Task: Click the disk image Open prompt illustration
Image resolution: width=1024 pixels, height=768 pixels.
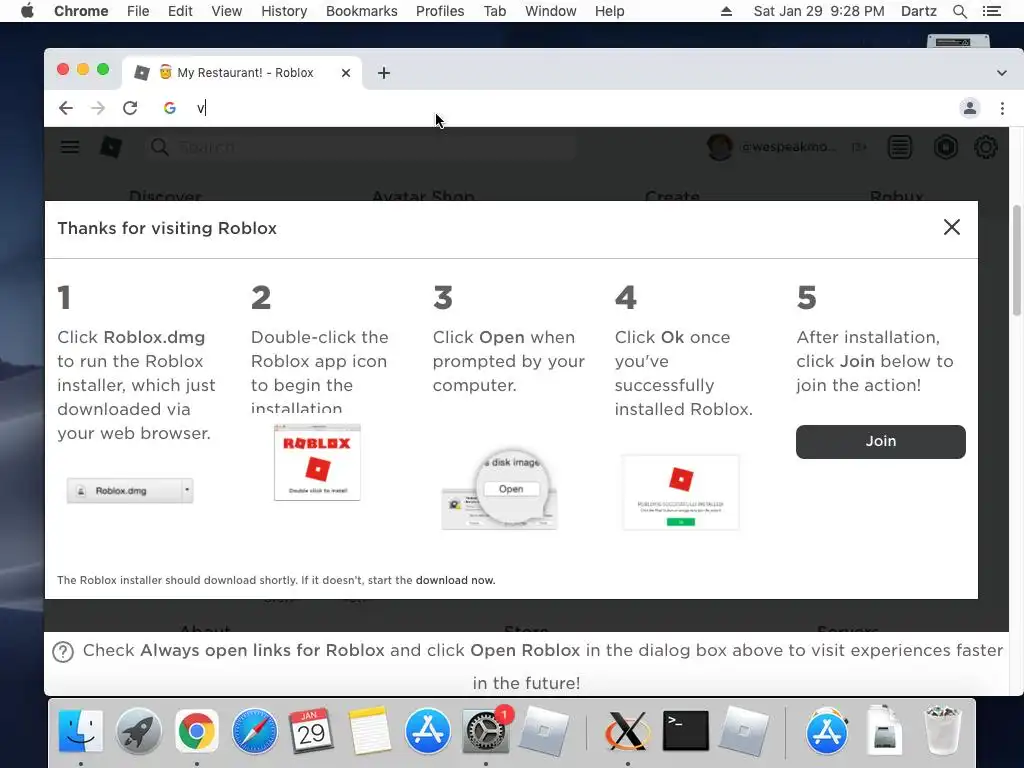Action: (500, 489)
